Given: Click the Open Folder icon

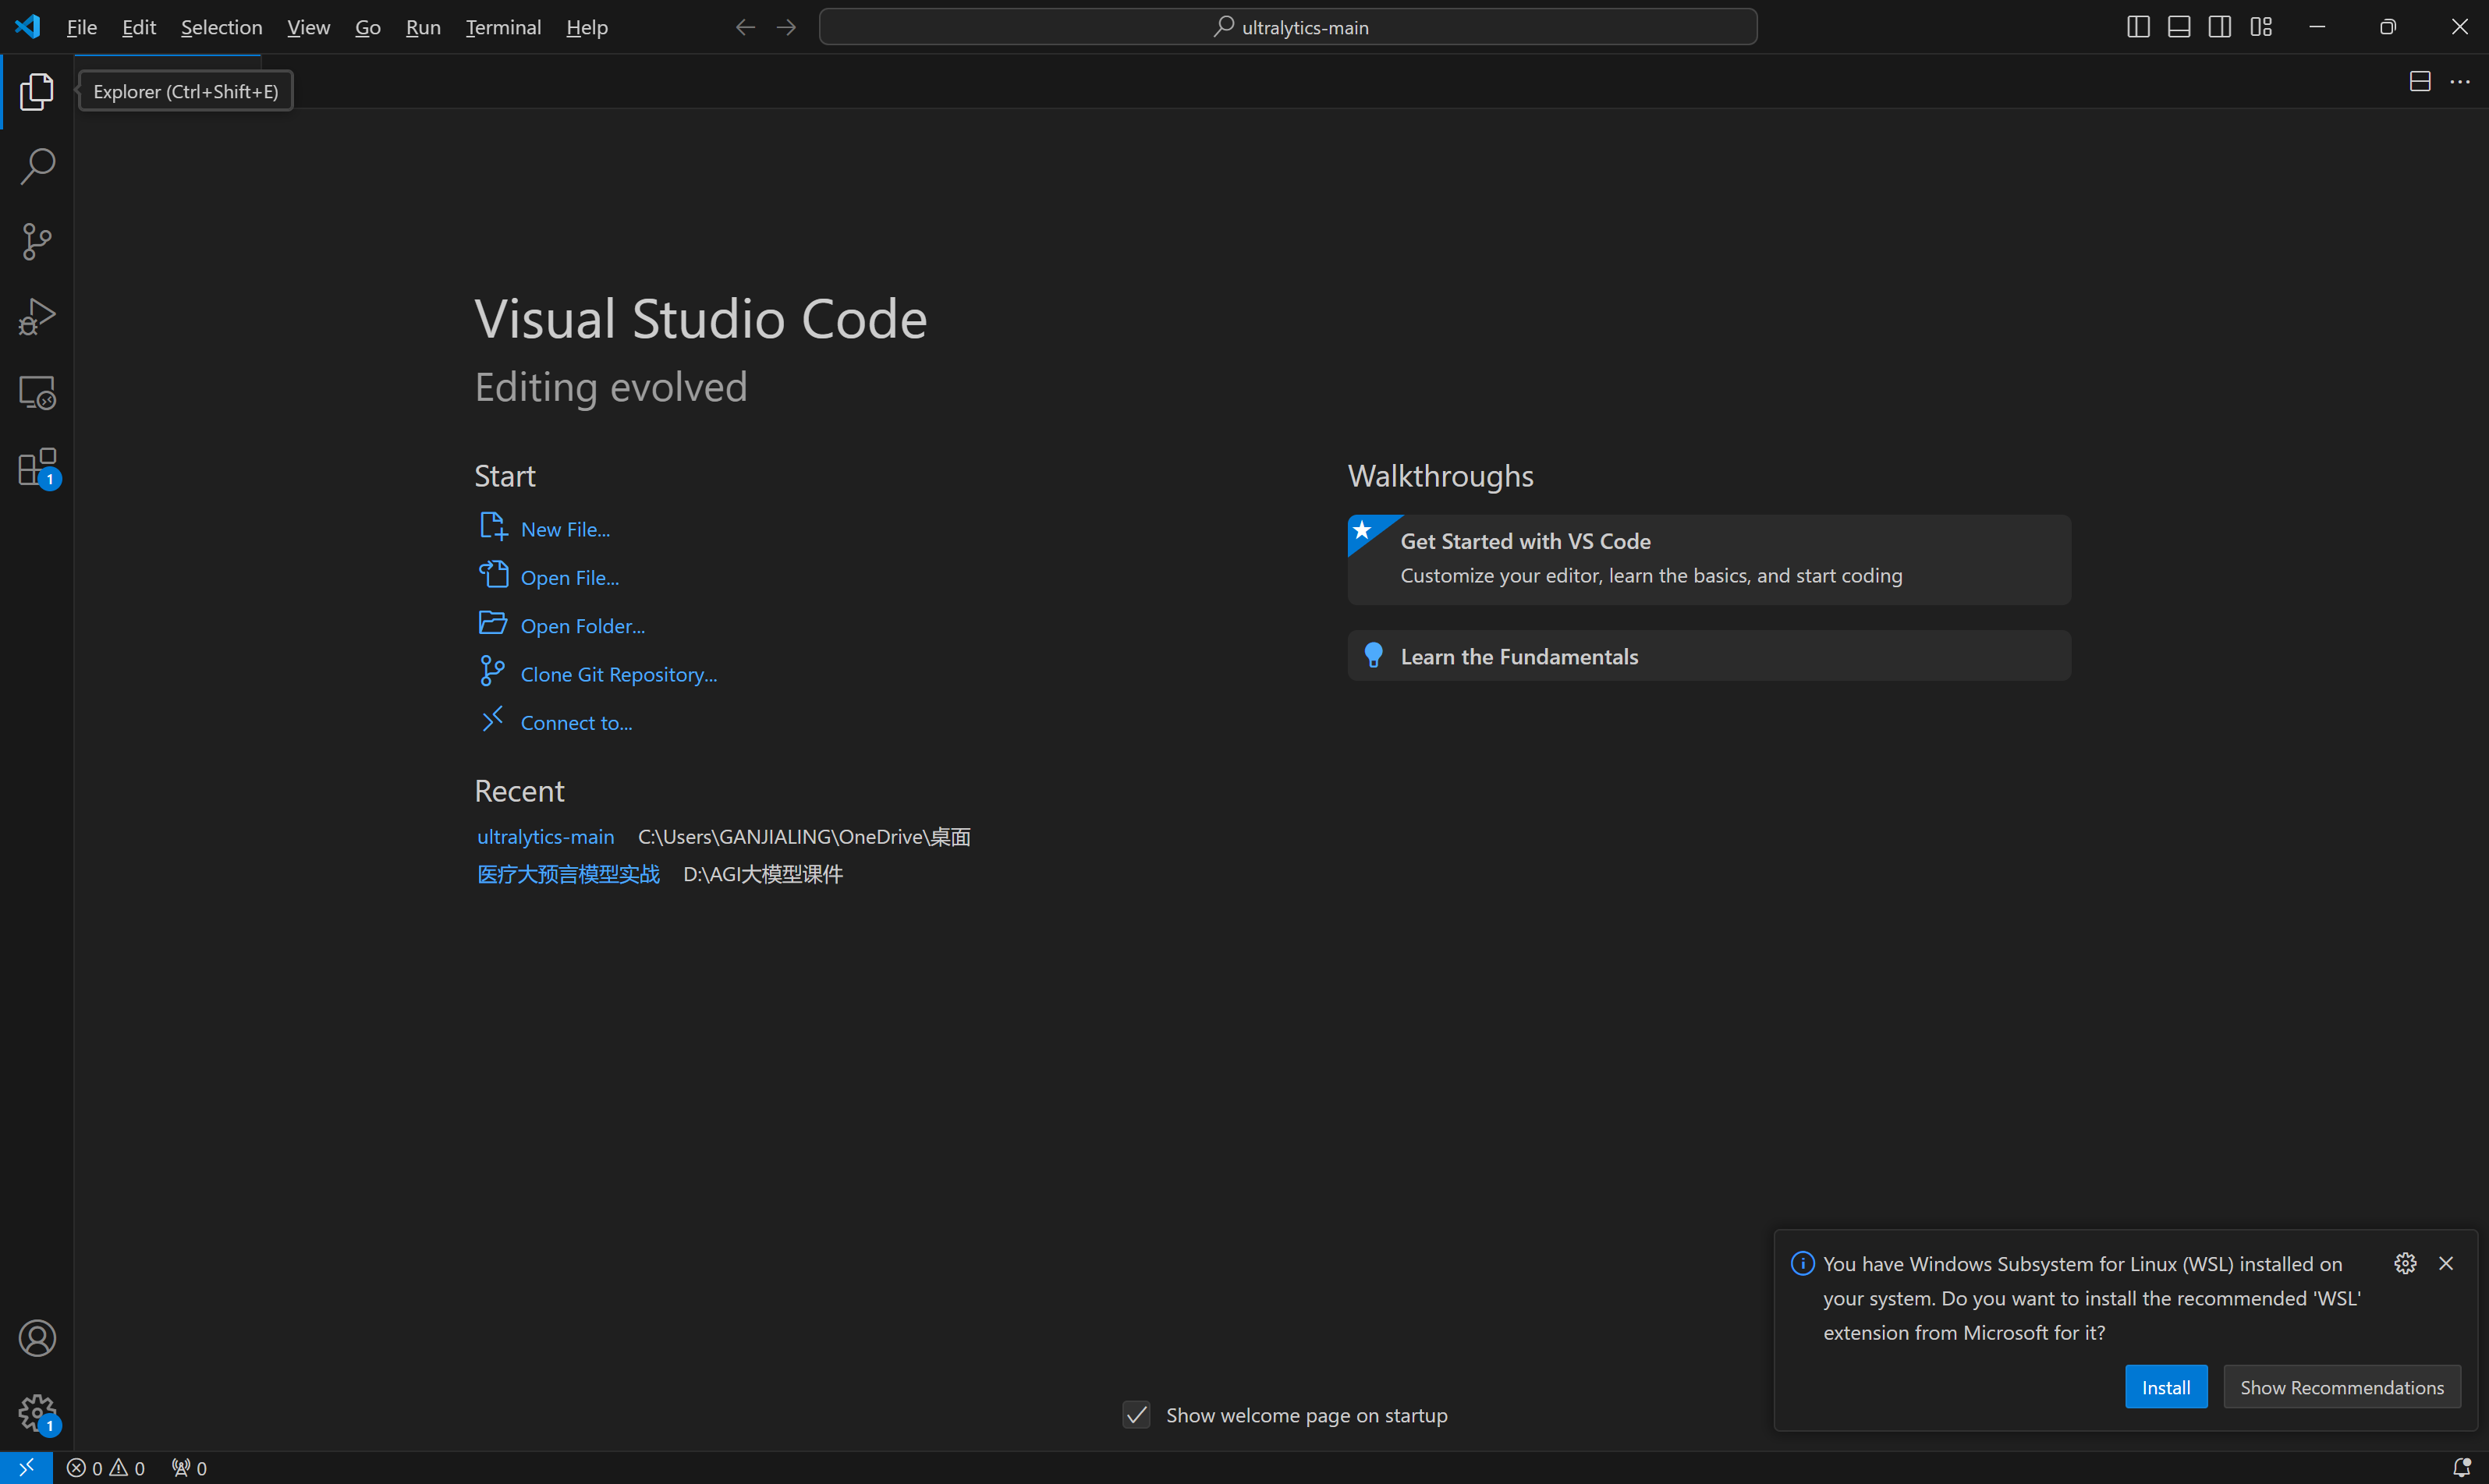Looking at the screenshot, I should (493, 622).
